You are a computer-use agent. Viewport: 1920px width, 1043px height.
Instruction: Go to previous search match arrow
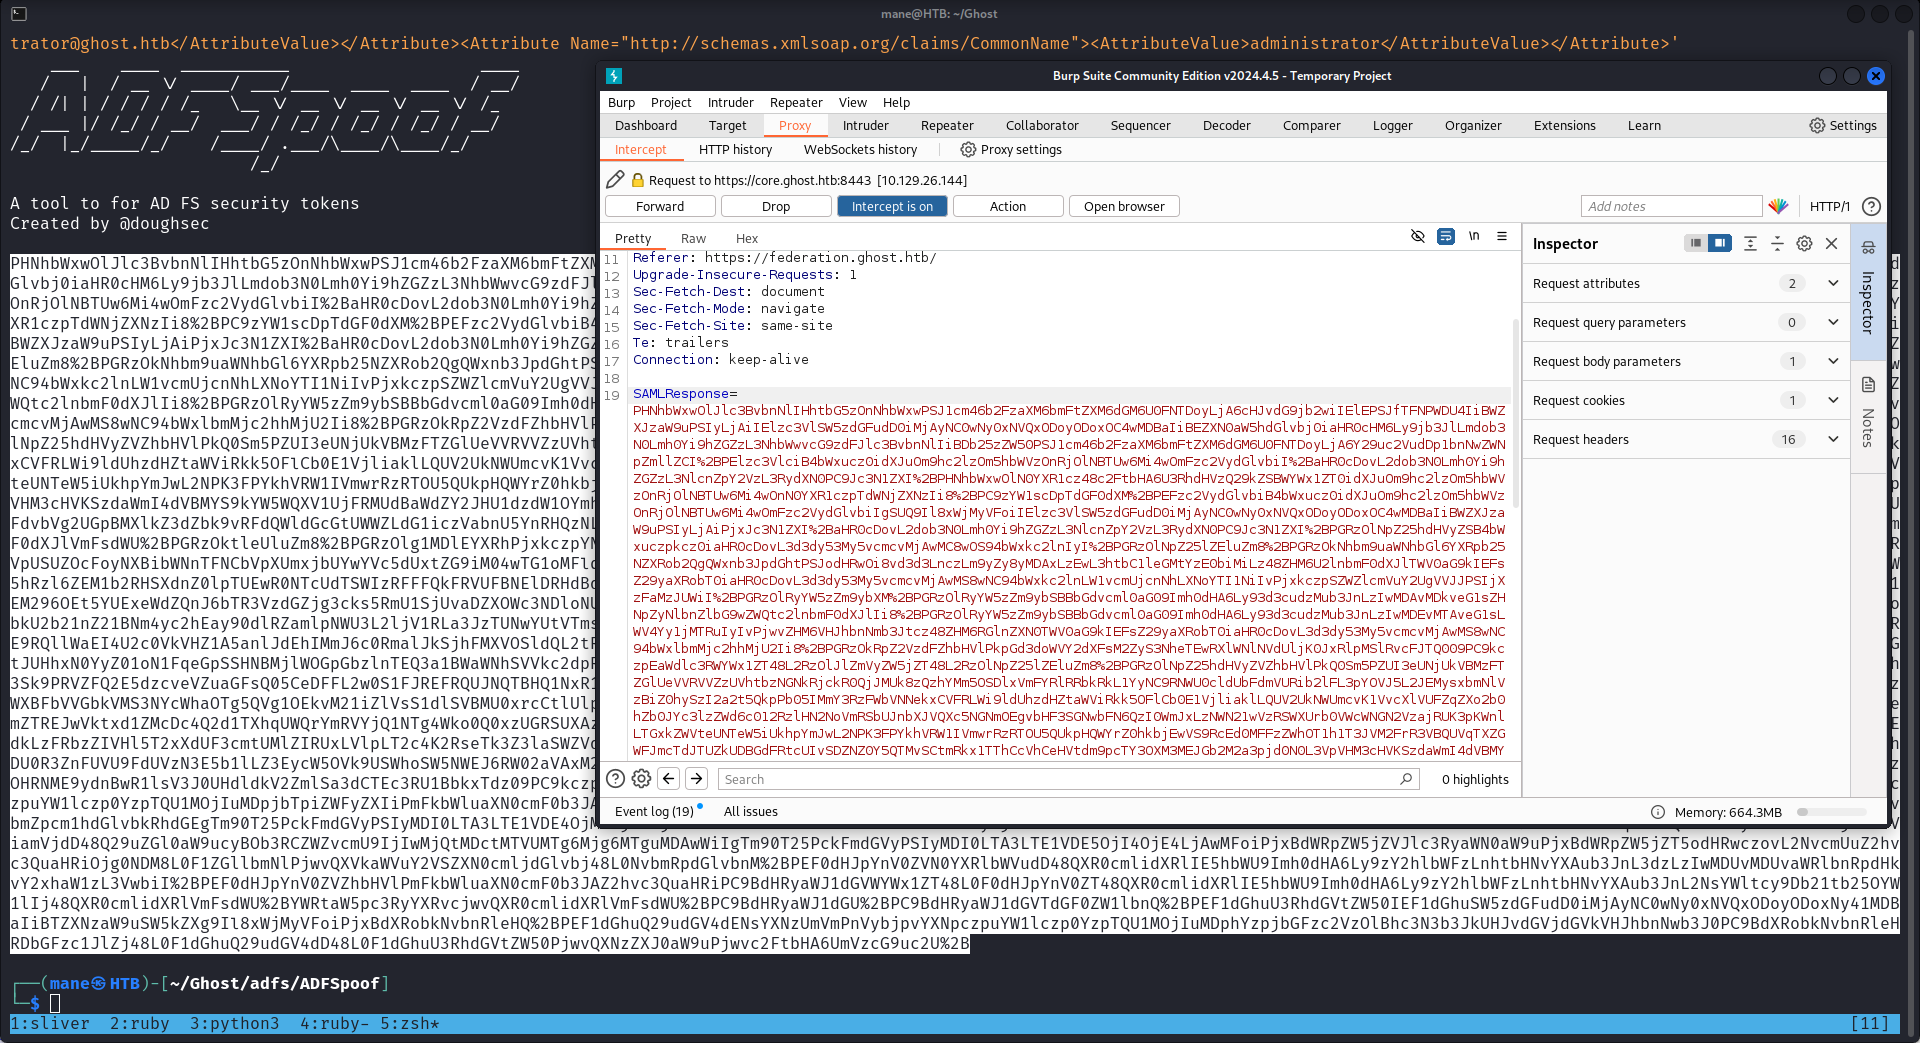(669, 779)
